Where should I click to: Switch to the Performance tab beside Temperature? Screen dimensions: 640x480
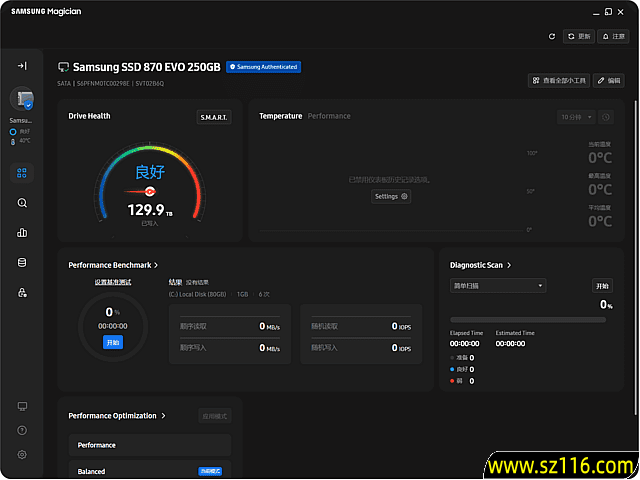pyautogui.click(x=329, y=116)
